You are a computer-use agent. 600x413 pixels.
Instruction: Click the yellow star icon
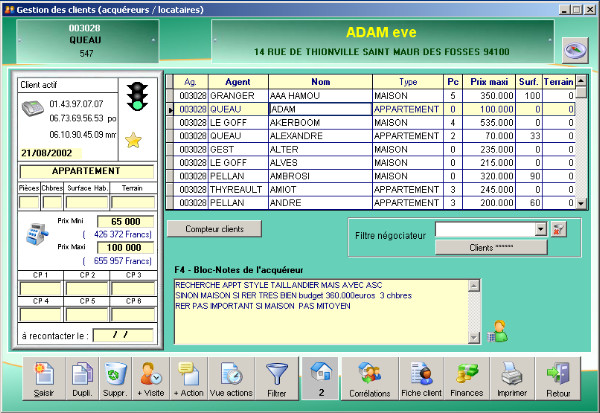click(x=133, y=140)
